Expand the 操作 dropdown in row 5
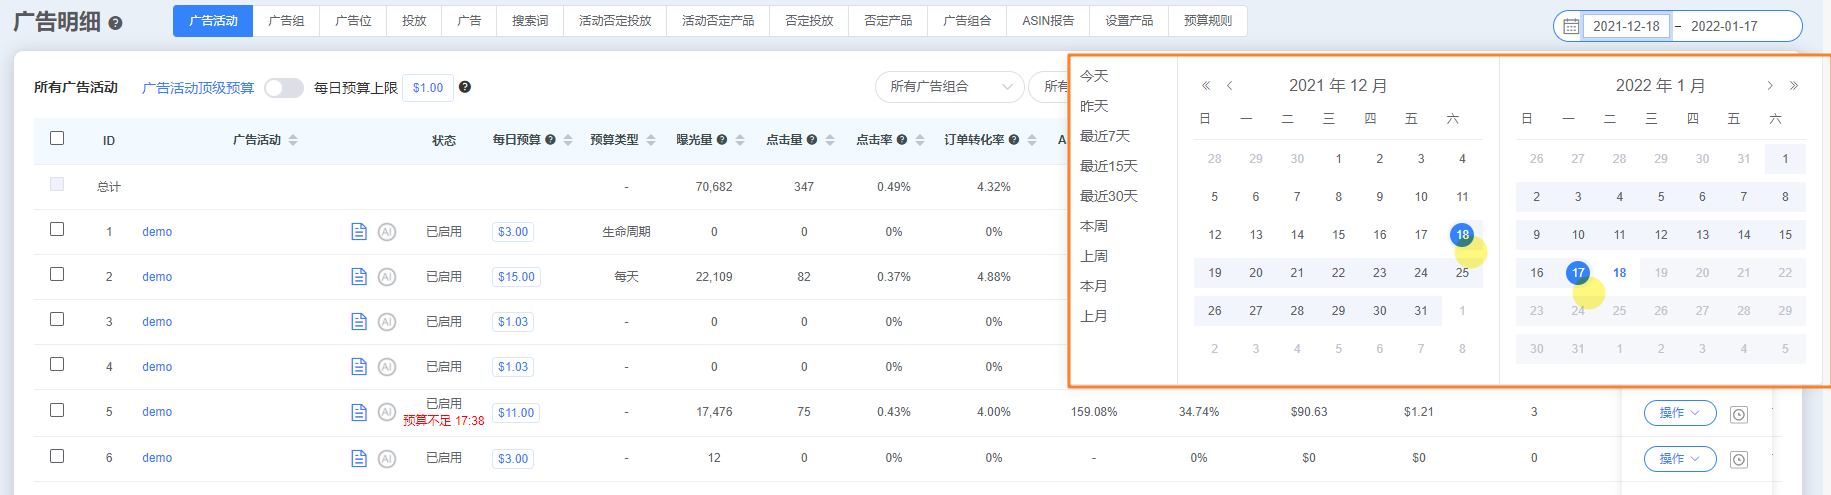 (x=1679, y=413)
